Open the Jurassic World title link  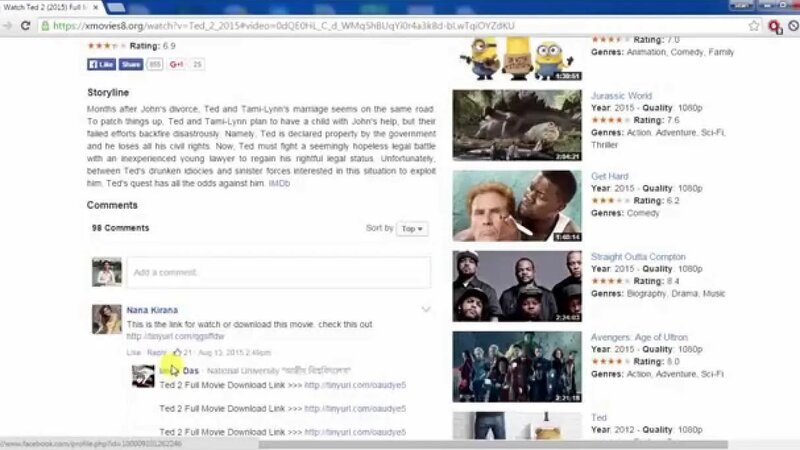pos(621,95)
